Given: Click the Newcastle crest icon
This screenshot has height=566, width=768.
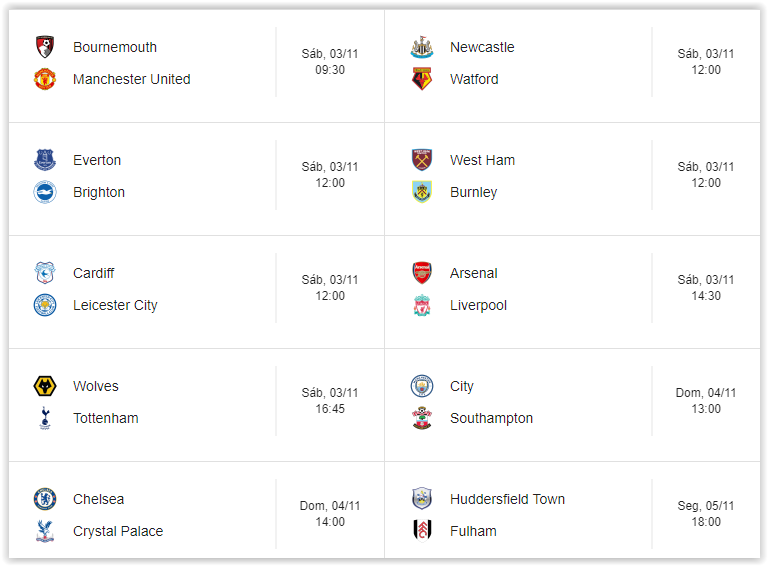Looking at the screenshot, I should click(x=421, y=47).
